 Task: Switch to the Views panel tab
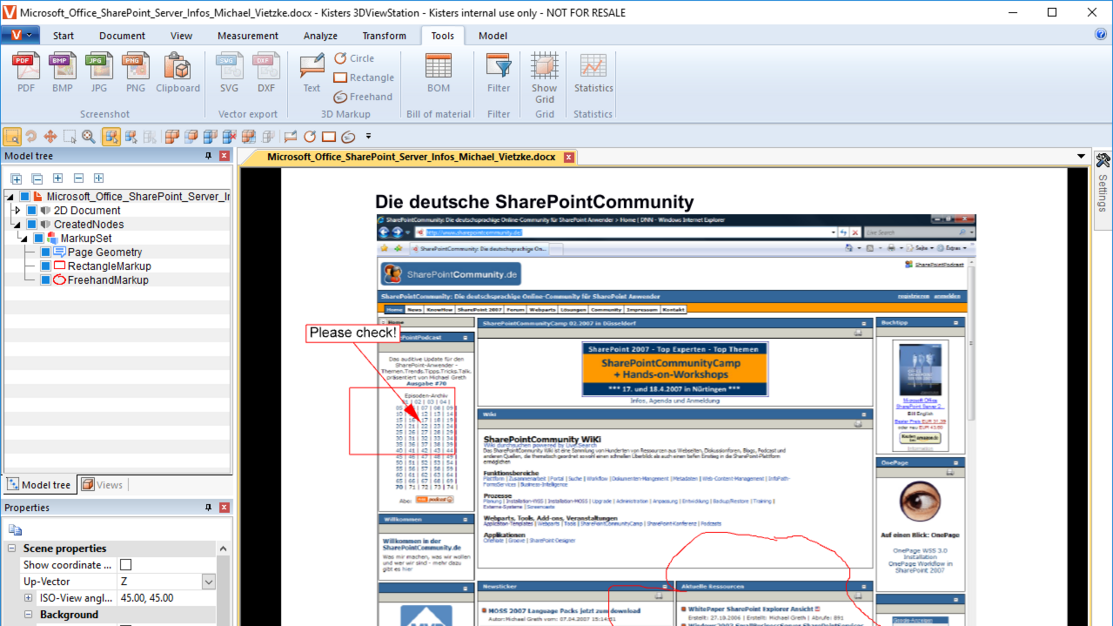click(102, 485)
